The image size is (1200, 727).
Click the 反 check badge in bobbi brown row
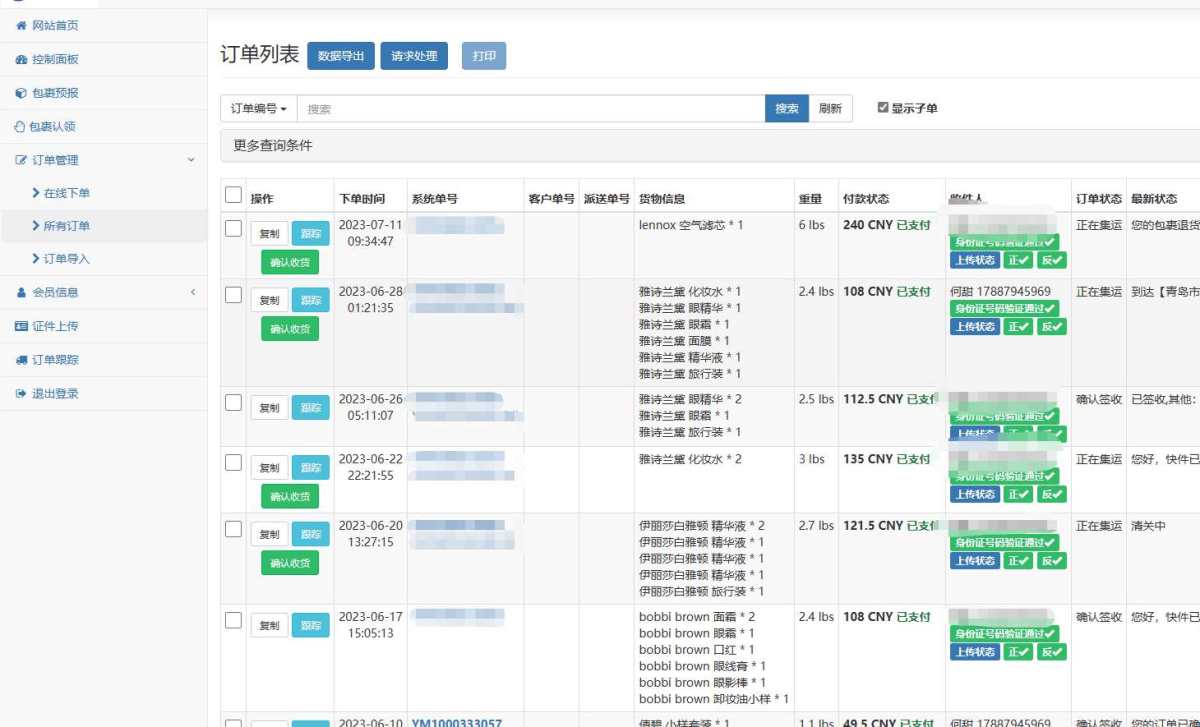click(x=1052, y=652)
